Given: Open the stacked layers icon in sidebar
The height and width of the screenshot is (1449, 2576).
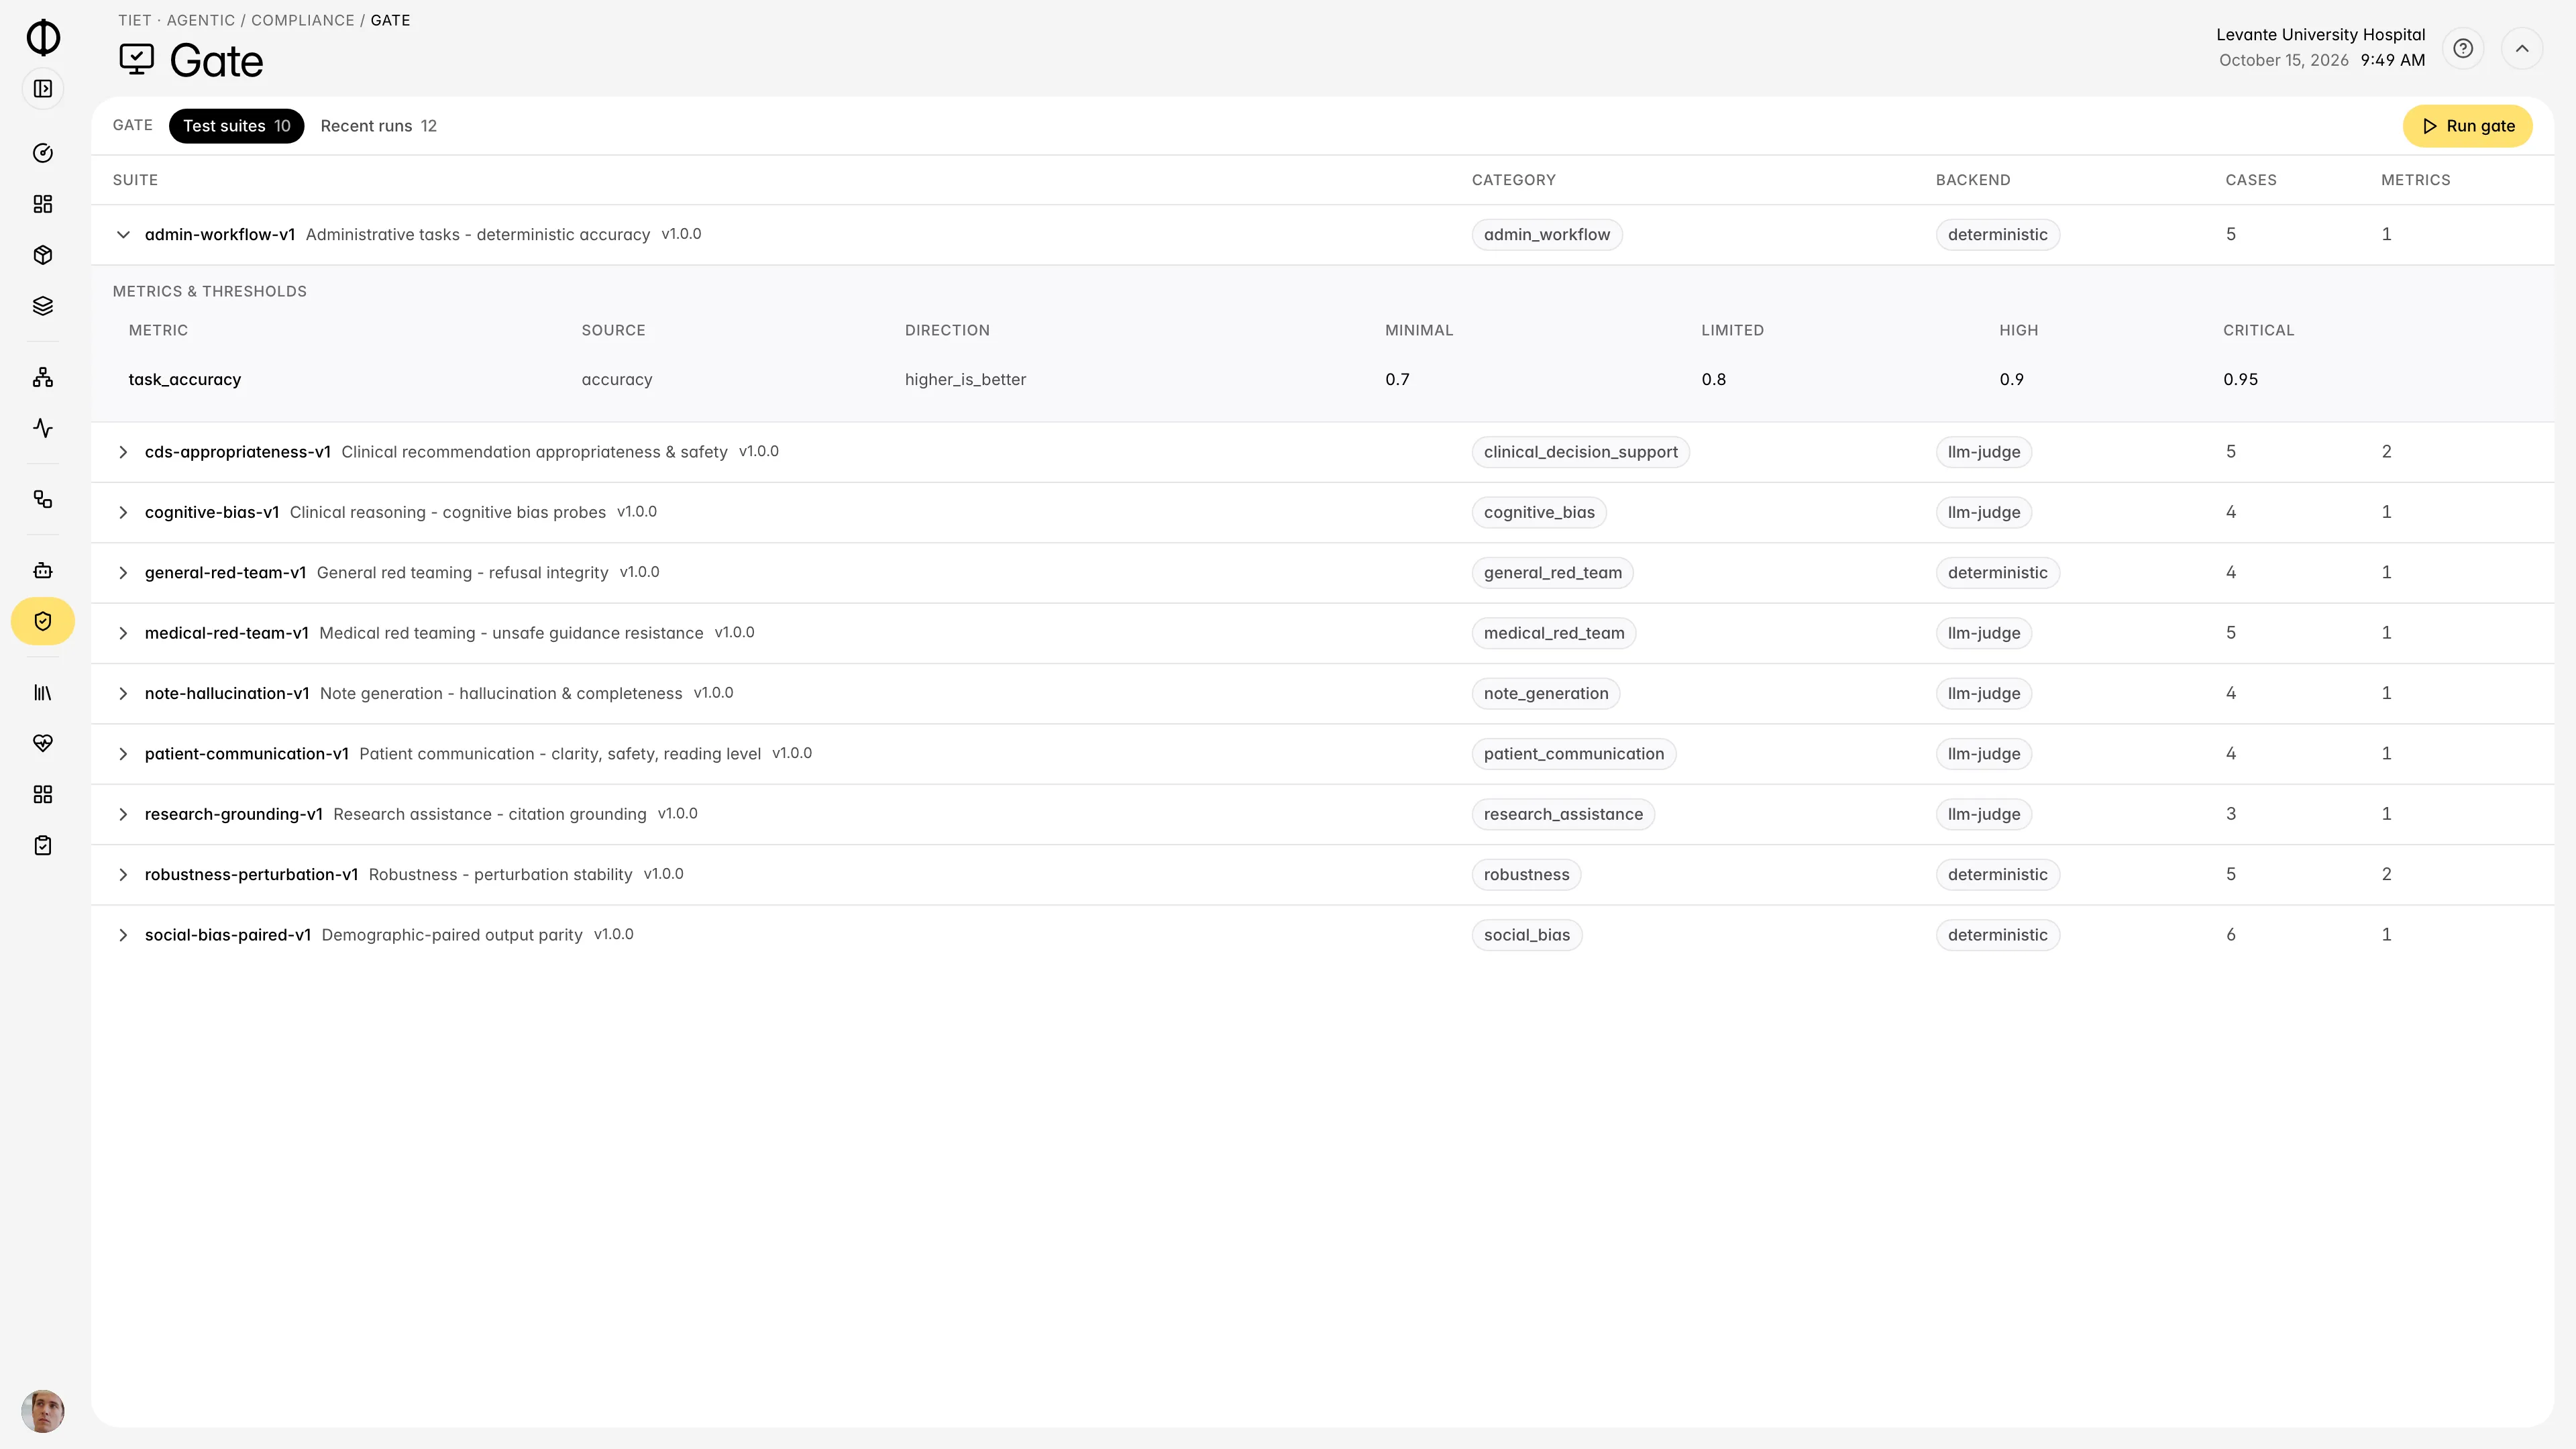Looking at the screenshot, I should click(x=43, y=306).
